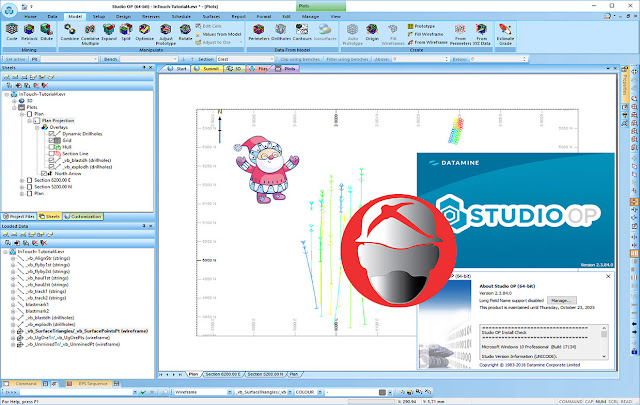Viewport: 640px width, 405px height.
Task: Click the Origin tool in Create group
Action: click(372, 32)
